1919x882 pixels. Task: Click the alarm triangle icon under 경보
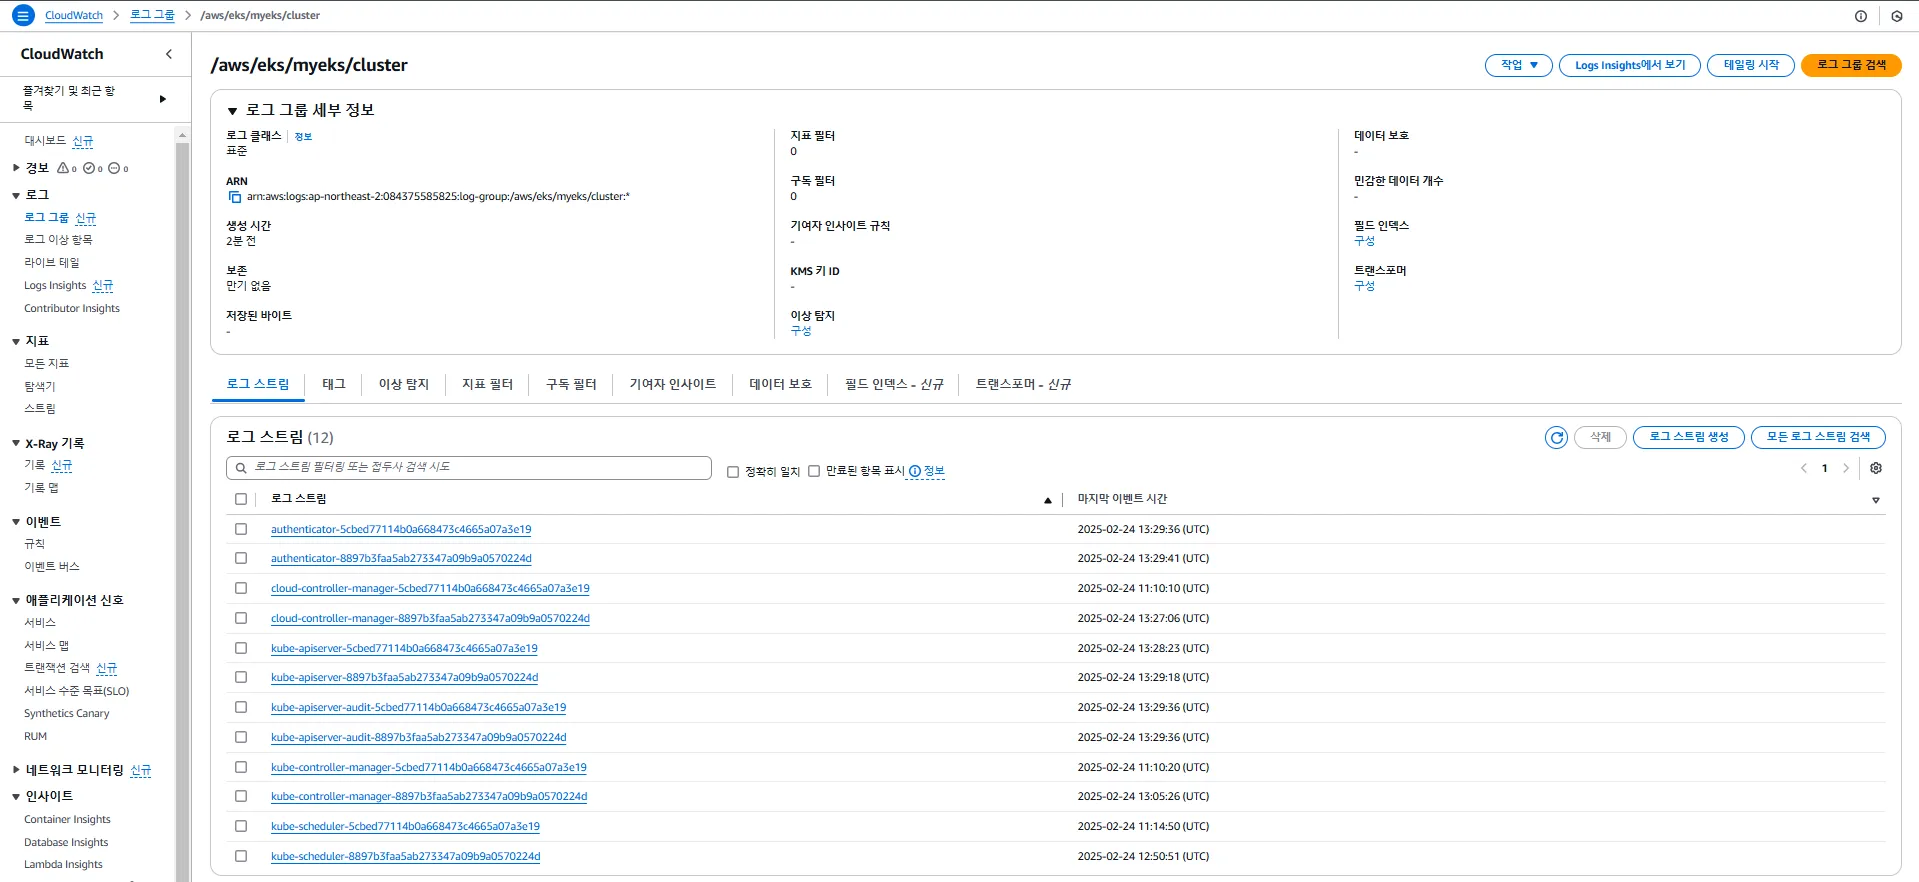point(63,168)
